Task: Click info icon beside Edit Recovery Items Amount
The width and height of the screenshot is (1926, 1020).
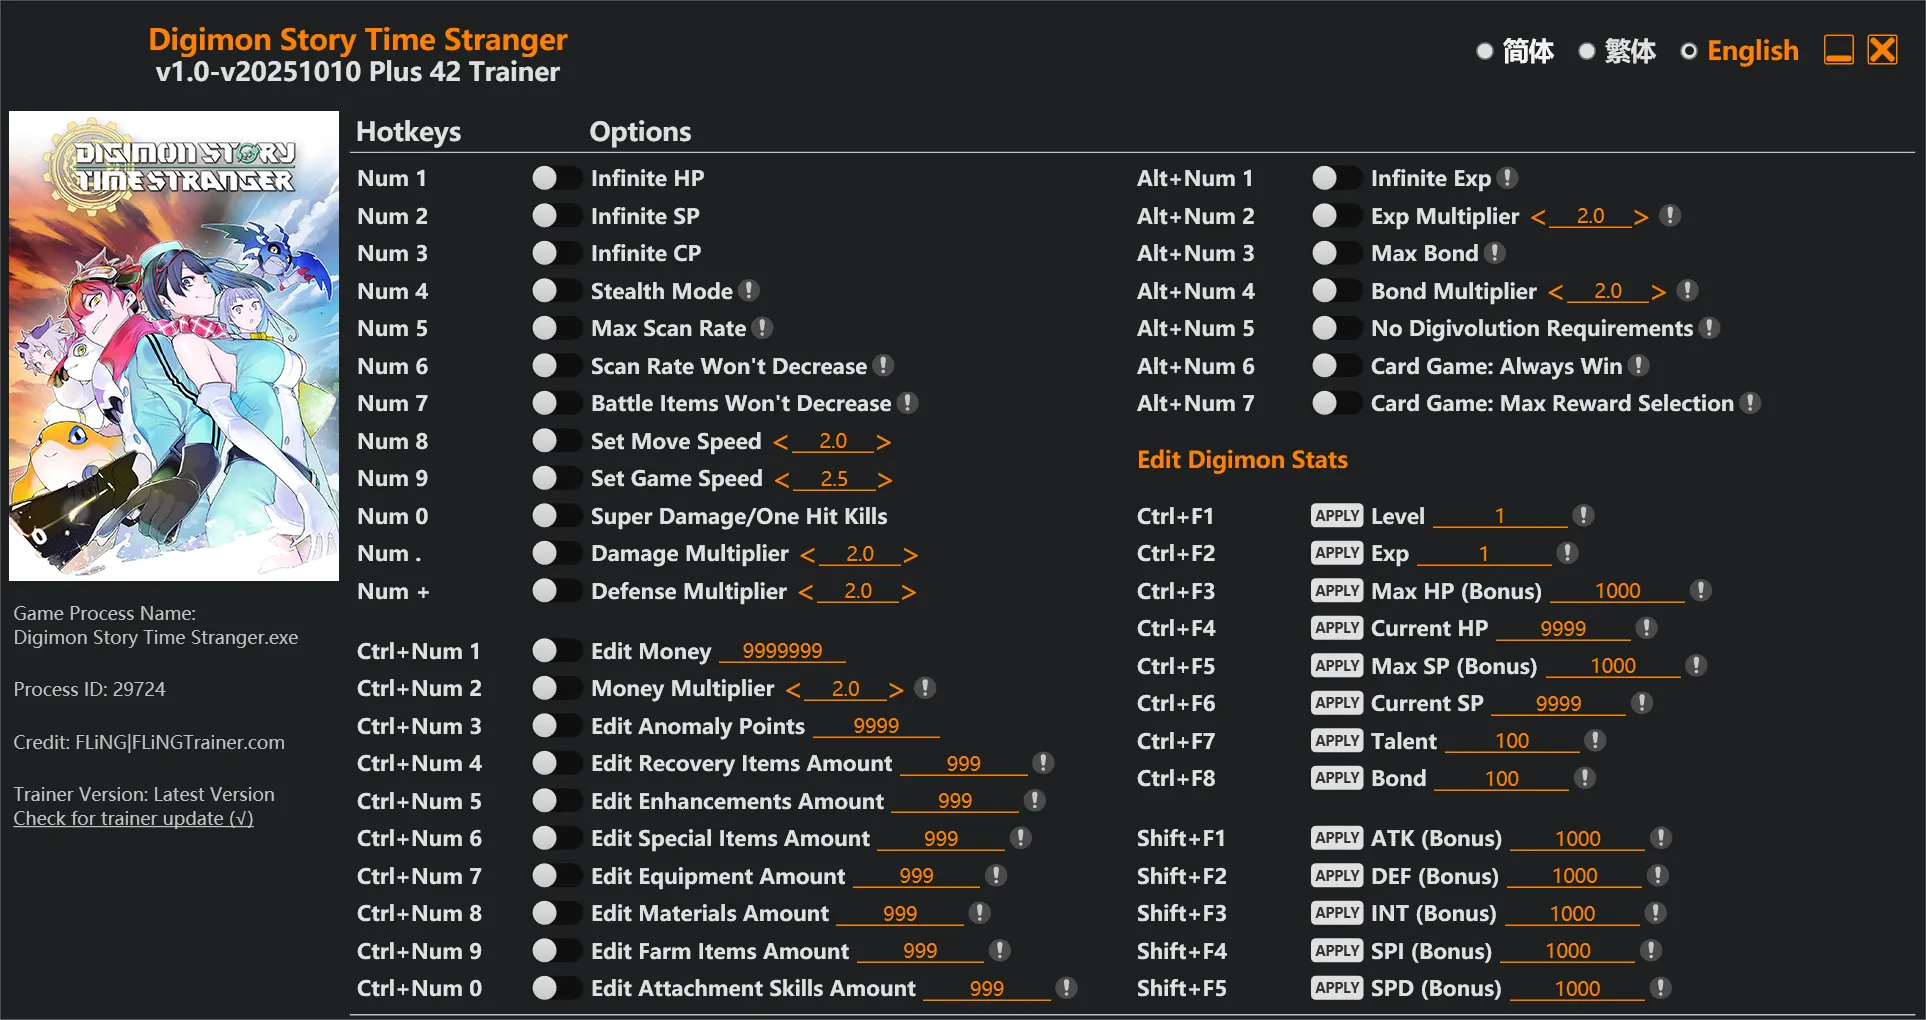Action: pos(1043,763)
